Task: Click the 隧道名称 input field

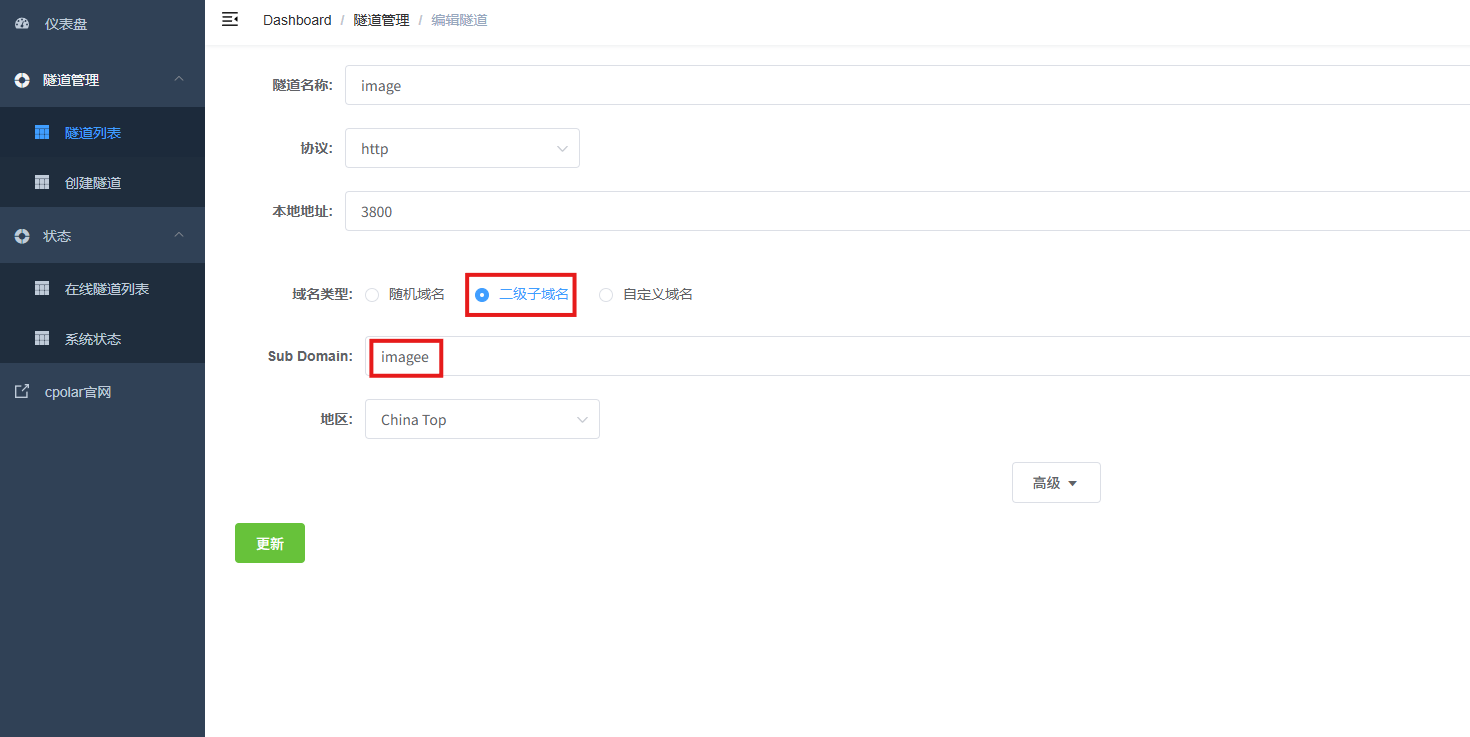Action: pyautogui.click(x=900, y=86)
